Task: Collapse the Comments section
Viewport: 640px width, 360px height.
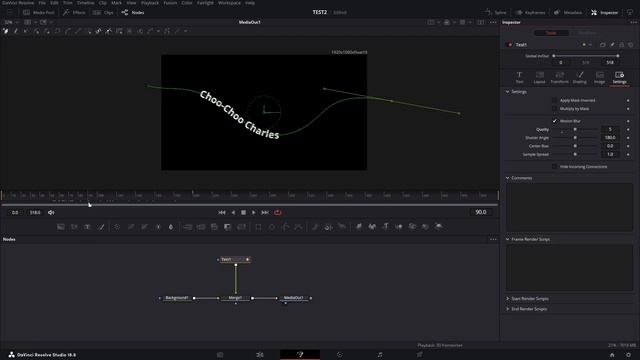Action: click(508, 178)
